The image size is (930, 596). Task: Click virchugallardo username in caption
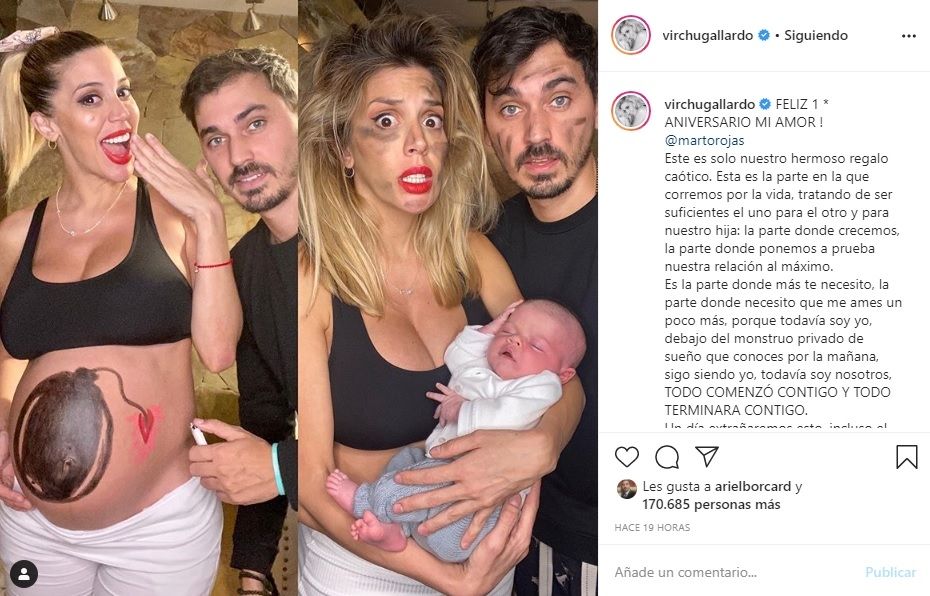point(709,104)
